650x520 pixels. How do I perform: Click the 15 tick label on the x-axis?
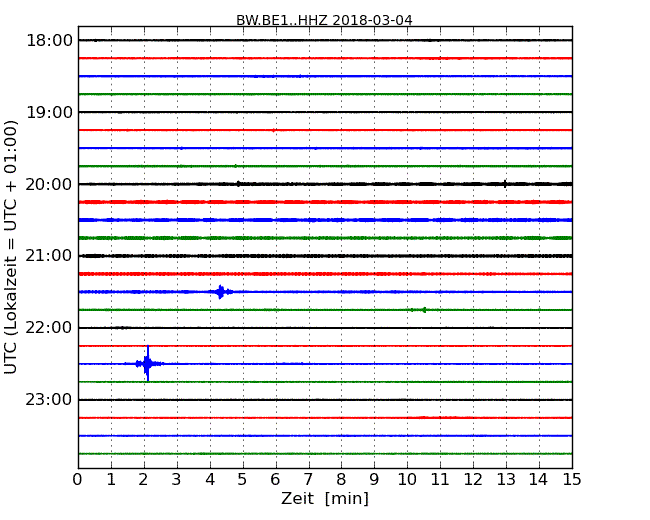[572, 480]
